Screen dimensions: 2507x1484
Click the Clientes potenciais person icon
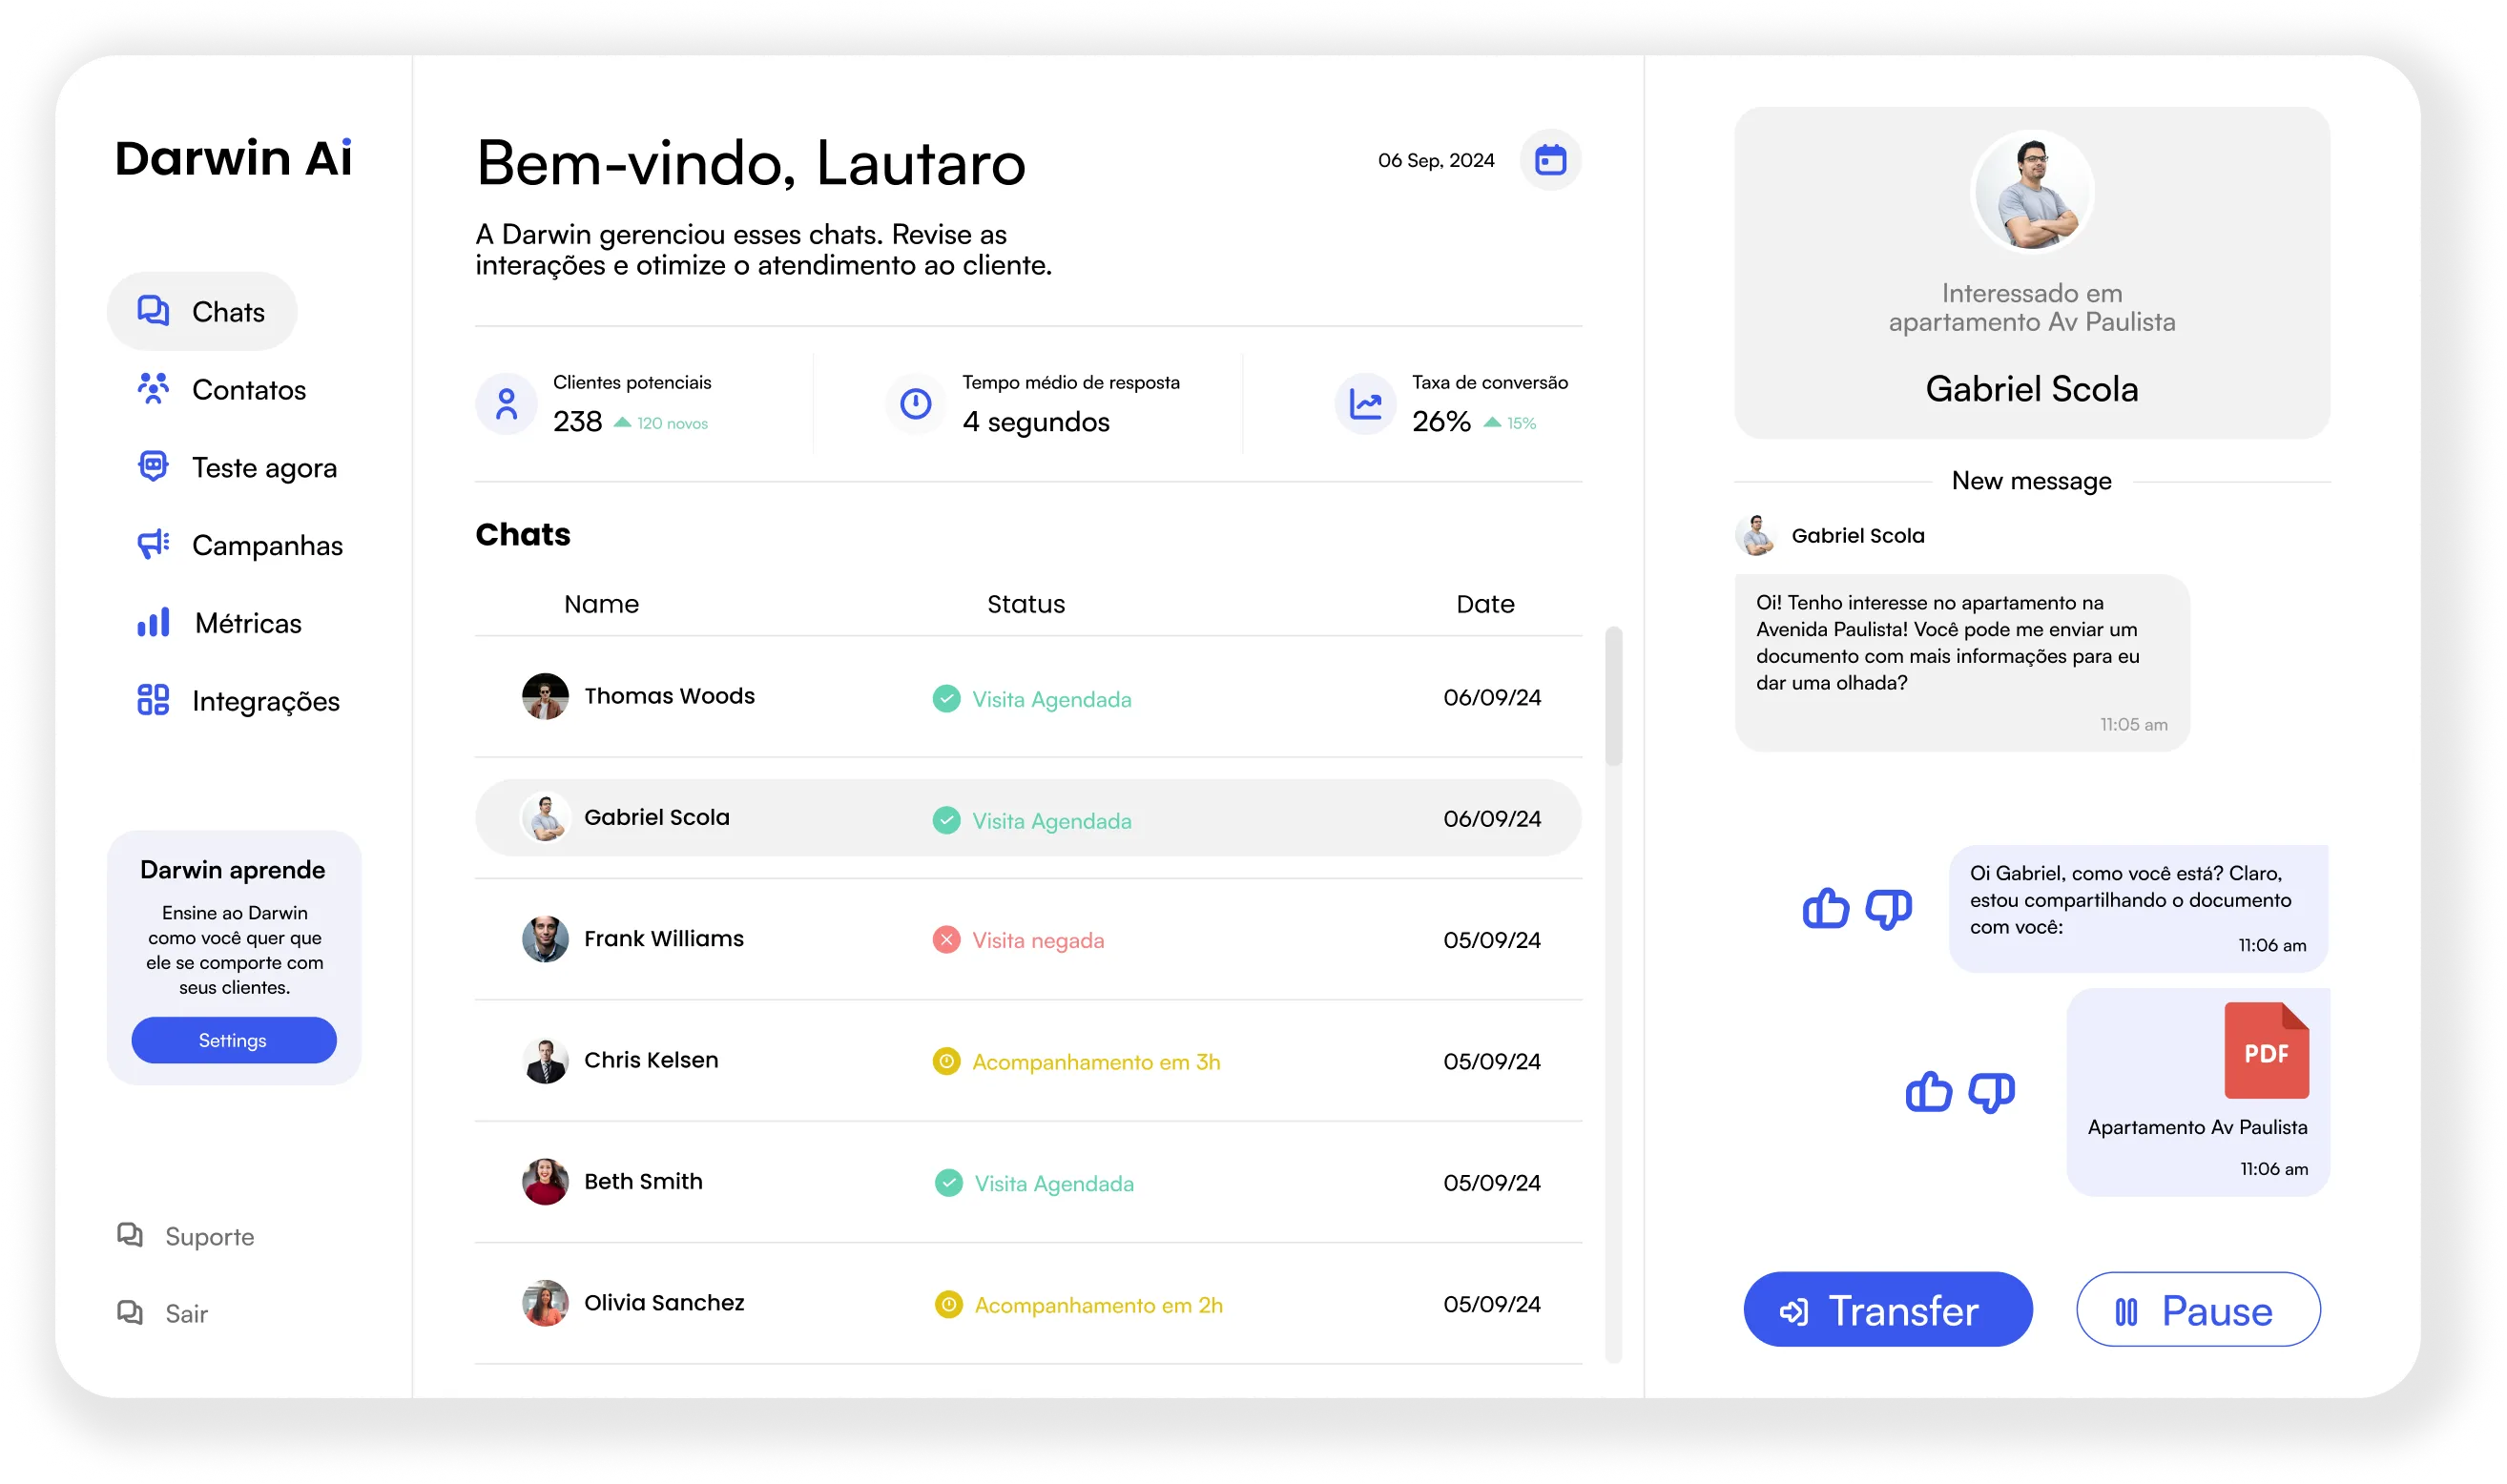[507, 404]
